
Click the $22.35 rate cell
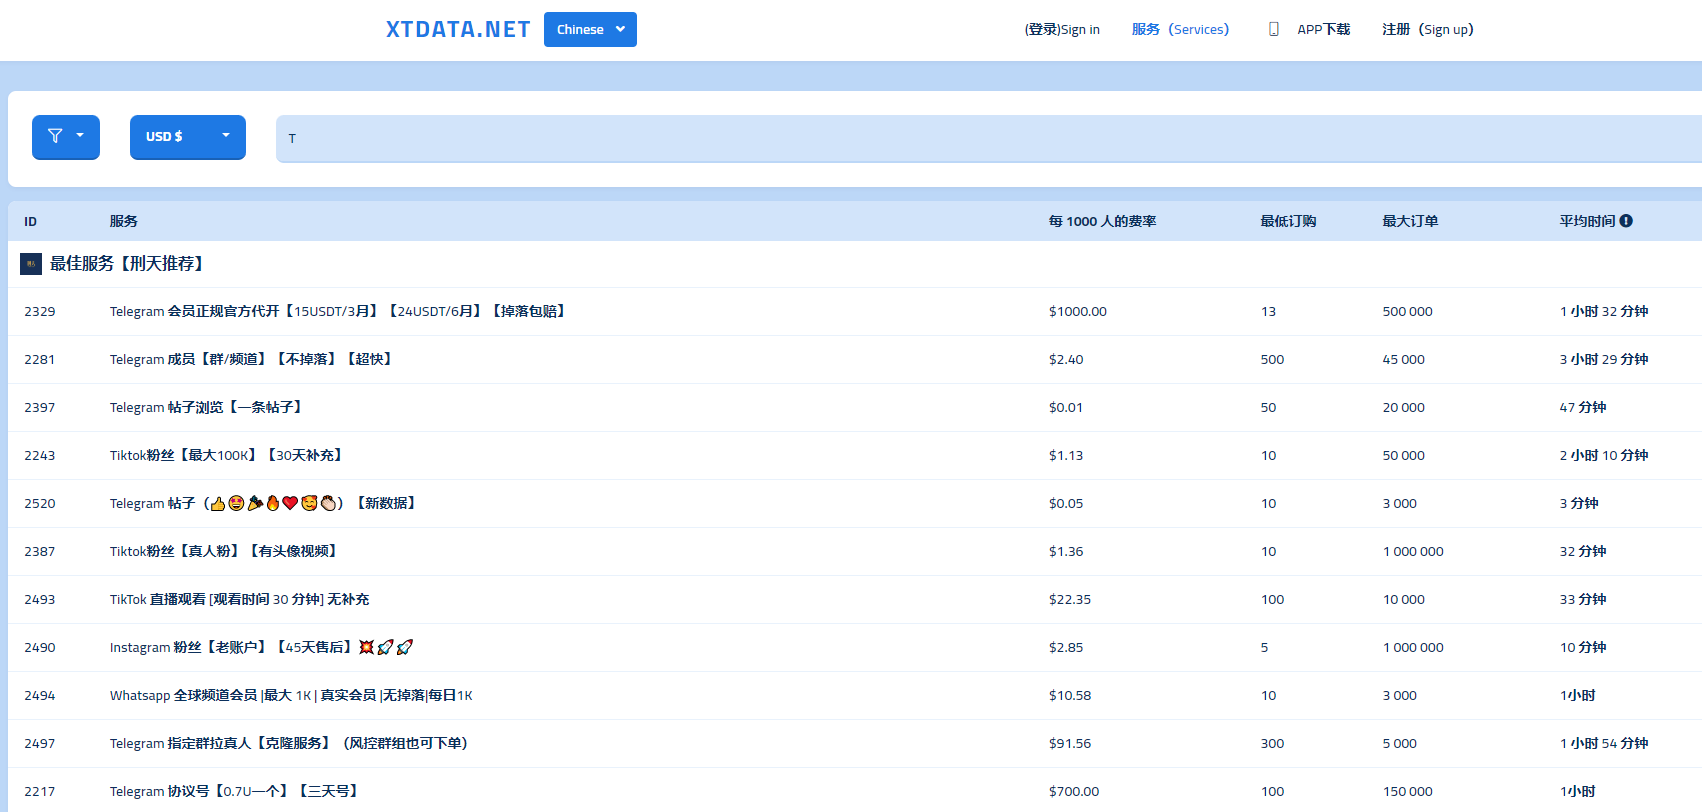[x=1070, y=600]
